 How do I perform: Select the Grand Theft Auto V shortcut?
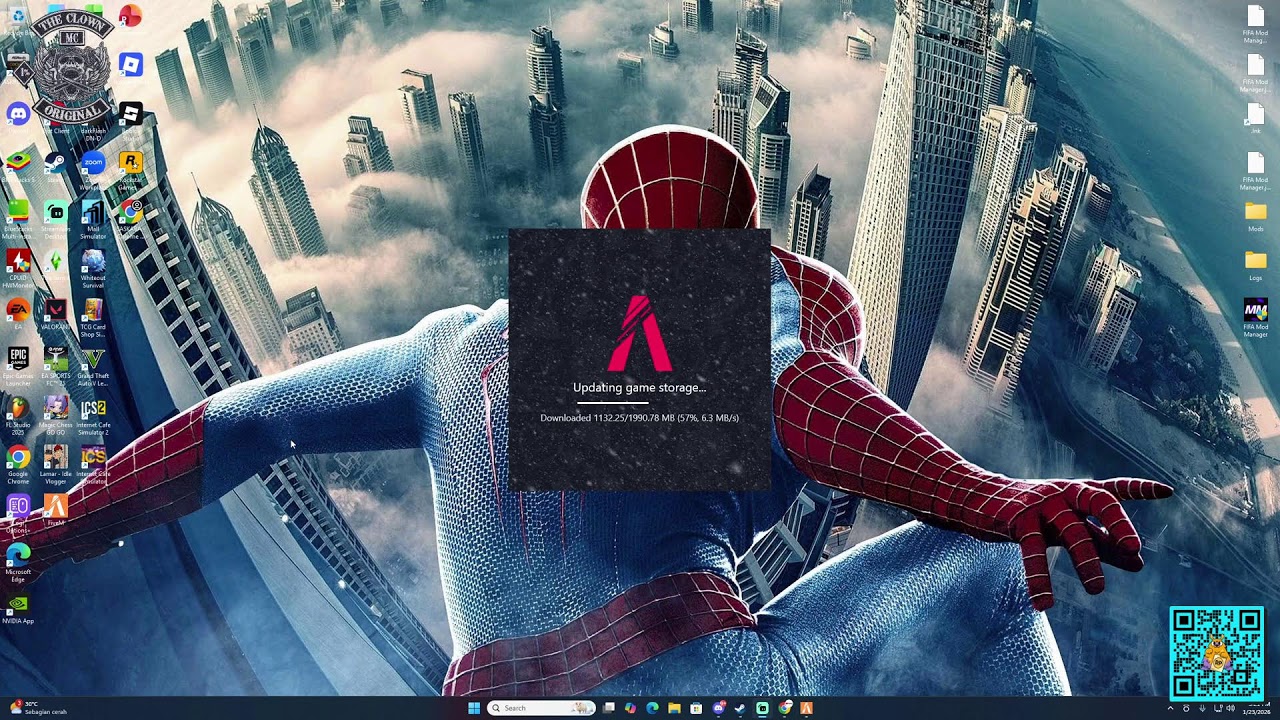click(93, 365)
